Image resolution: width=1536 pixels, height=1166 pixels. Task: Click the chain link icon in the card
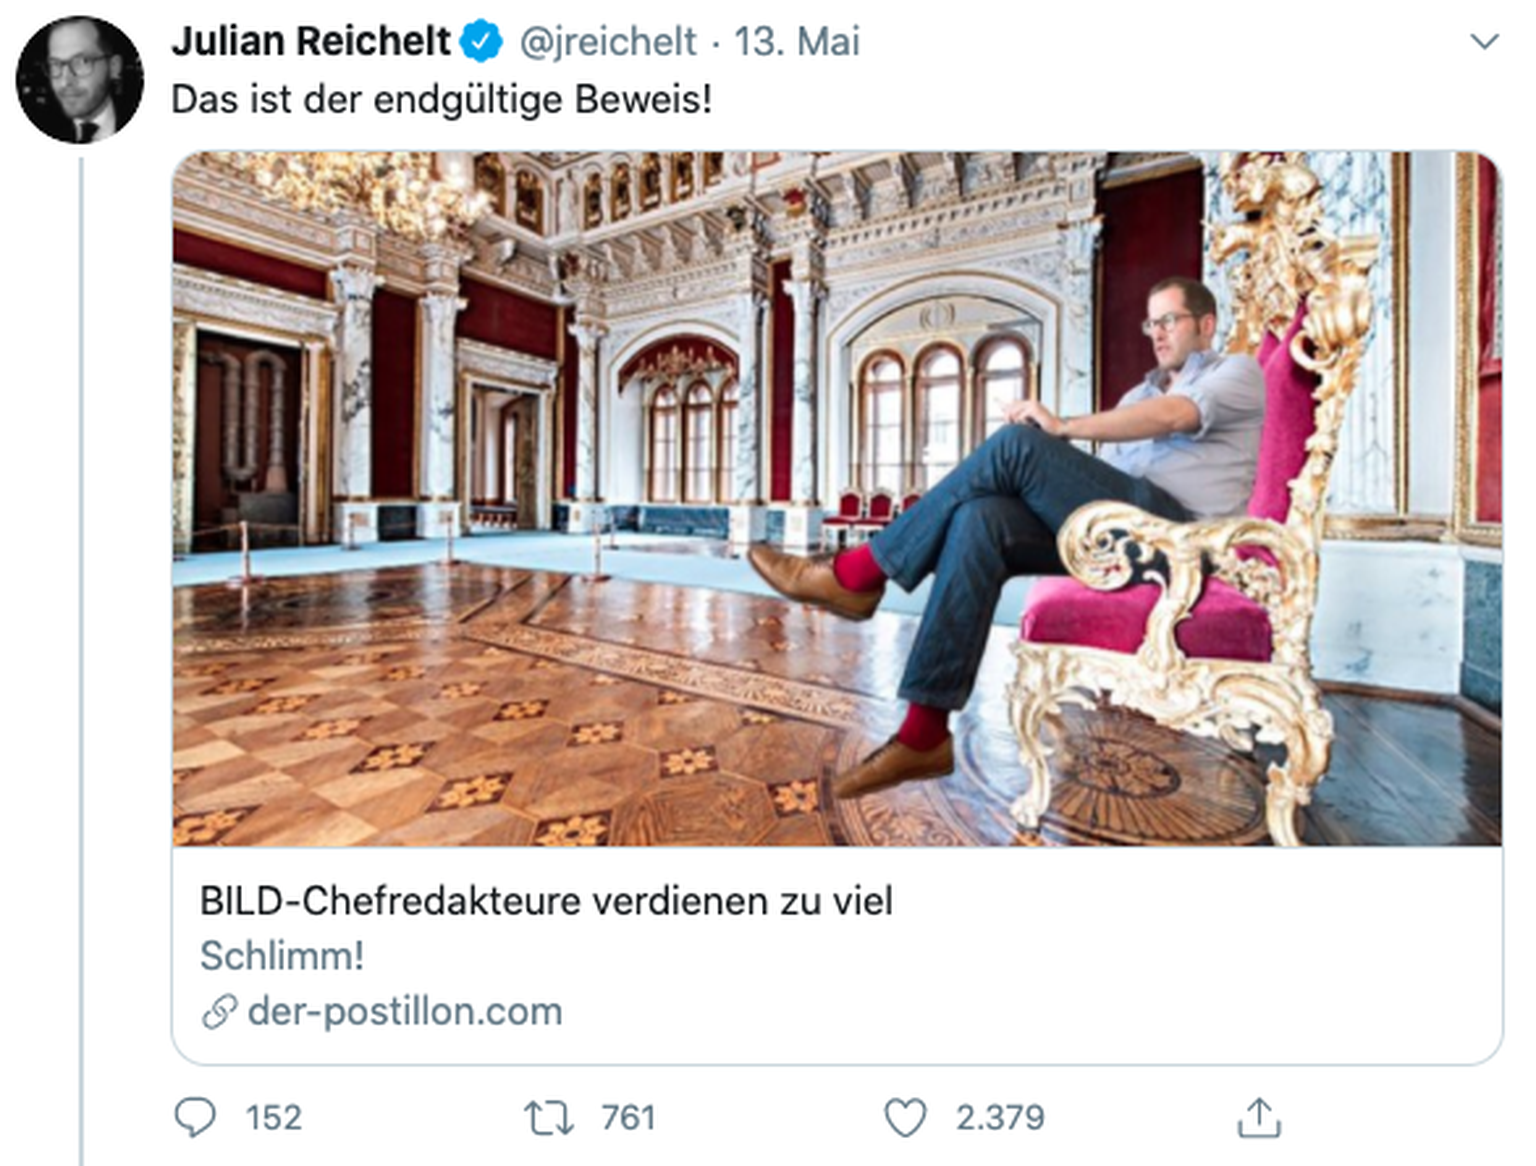point(219,1012)
